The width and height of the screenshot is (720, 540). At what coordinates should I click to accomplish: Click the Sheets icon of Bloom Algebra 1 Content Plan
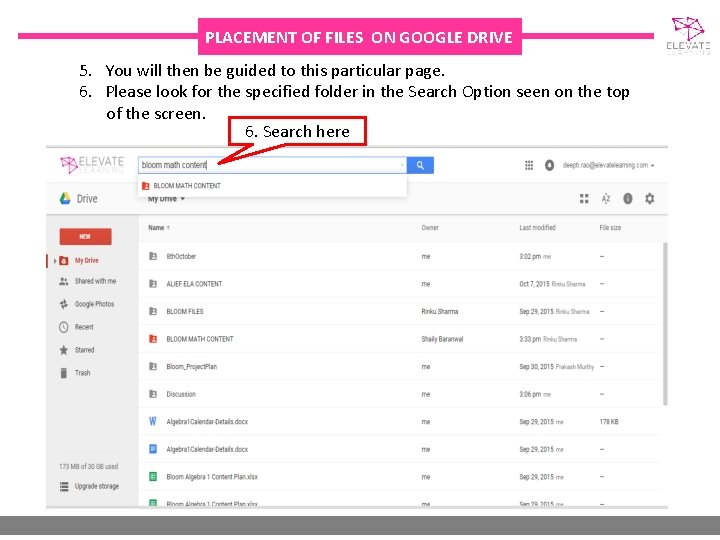pyautogui.click(x=153, y=477)
